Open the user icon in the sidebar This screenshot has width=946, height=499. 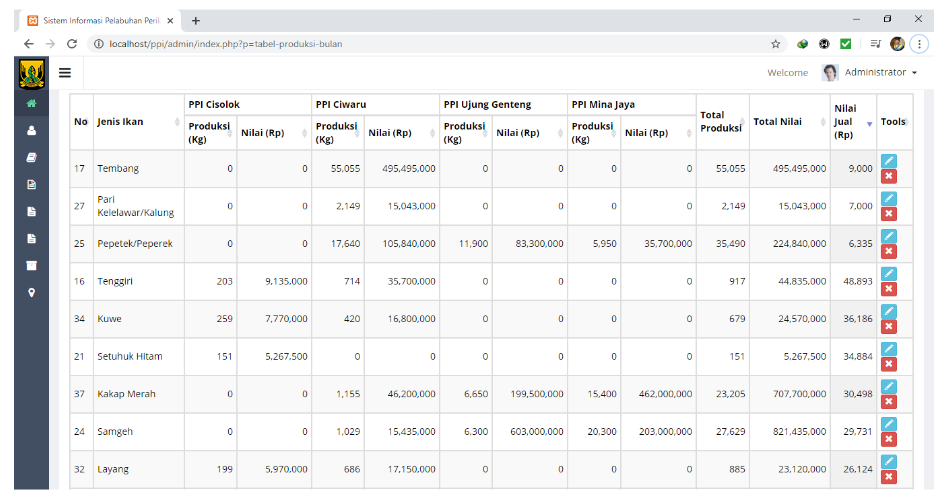[31, 130]
